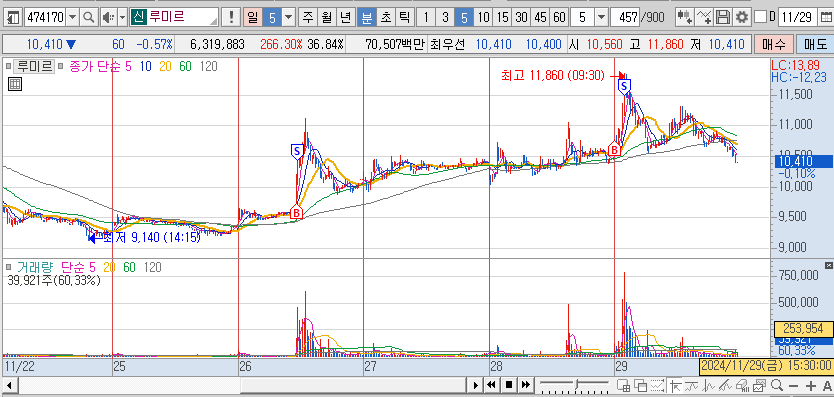
Task: Save the chart with the floppy disk icon
Action: tap(722, 18)
